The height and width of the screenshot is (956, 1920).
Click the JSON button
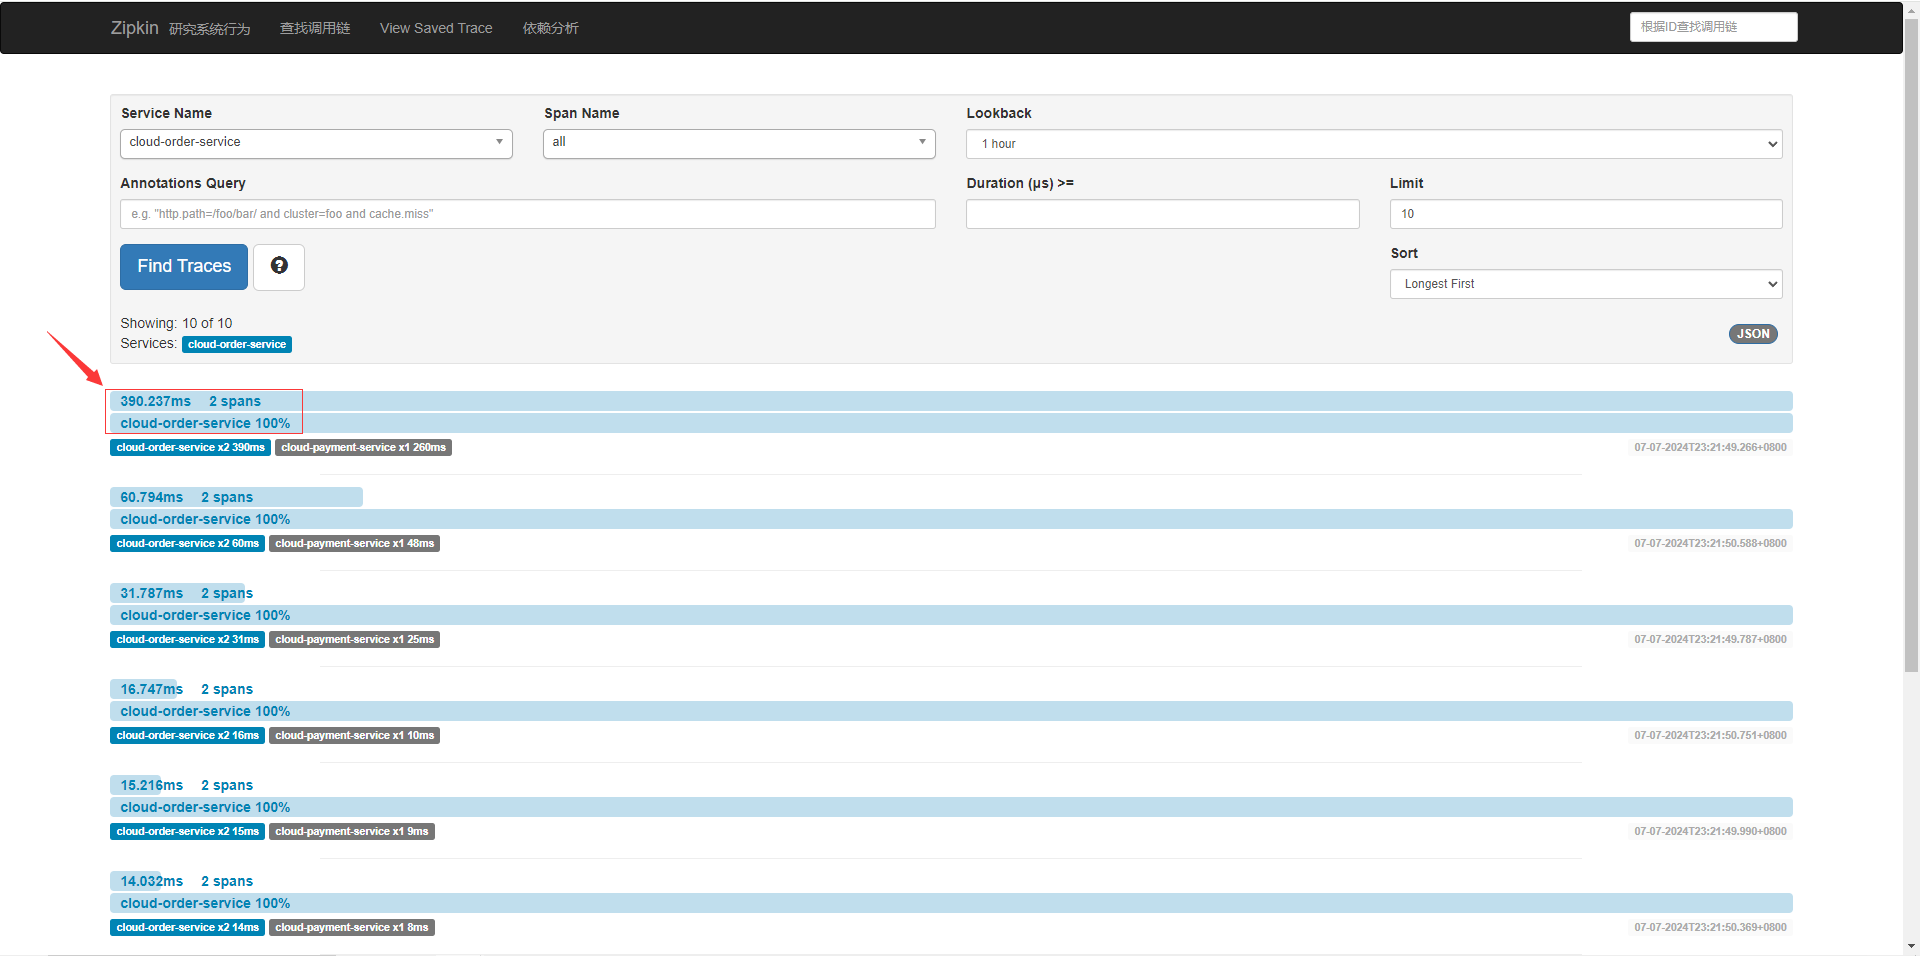pyautogui.click(x=1753, y=334)
